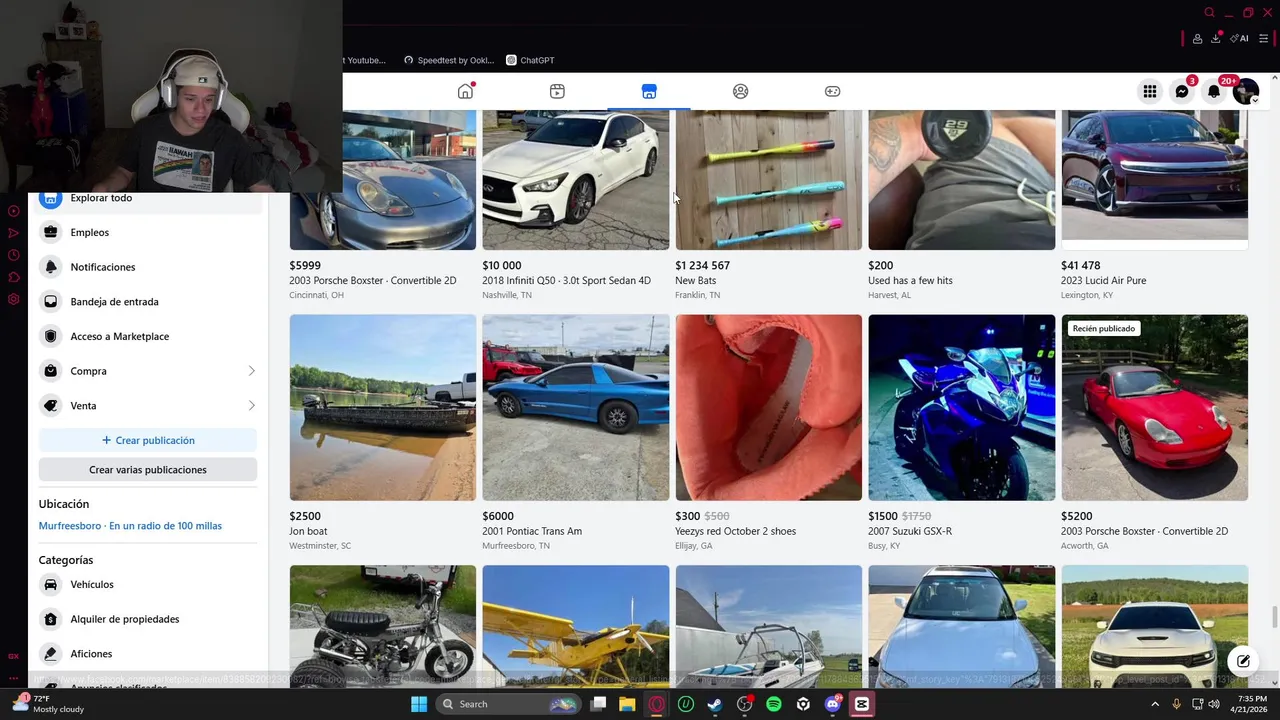Open the Windows Start button

(x=419, y=704)
